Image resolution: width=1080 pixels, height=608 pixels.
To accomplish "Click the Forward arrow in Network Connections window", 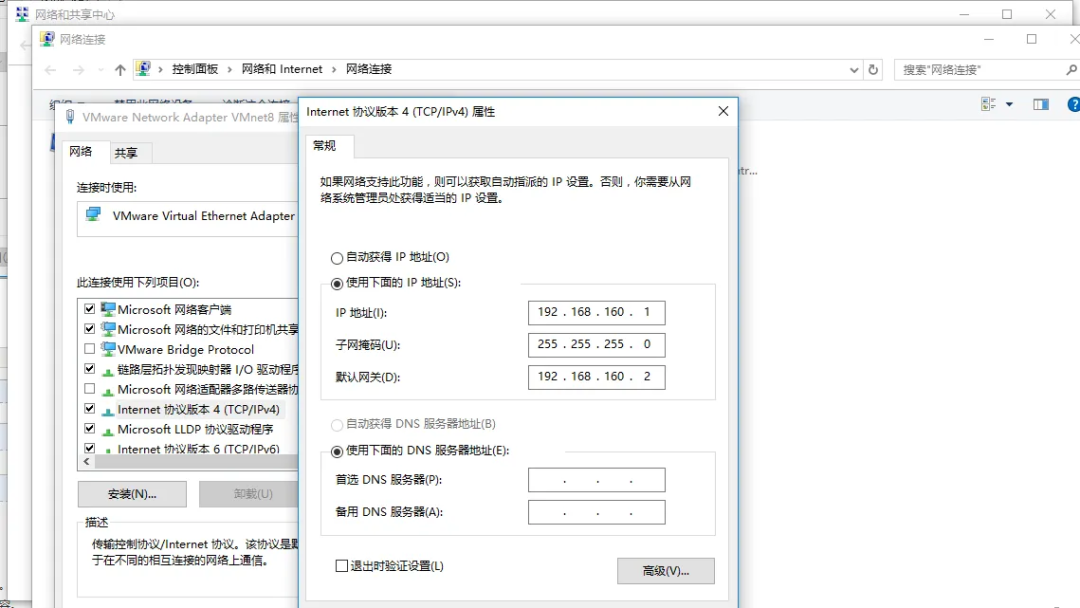I will tap(79, 70).
